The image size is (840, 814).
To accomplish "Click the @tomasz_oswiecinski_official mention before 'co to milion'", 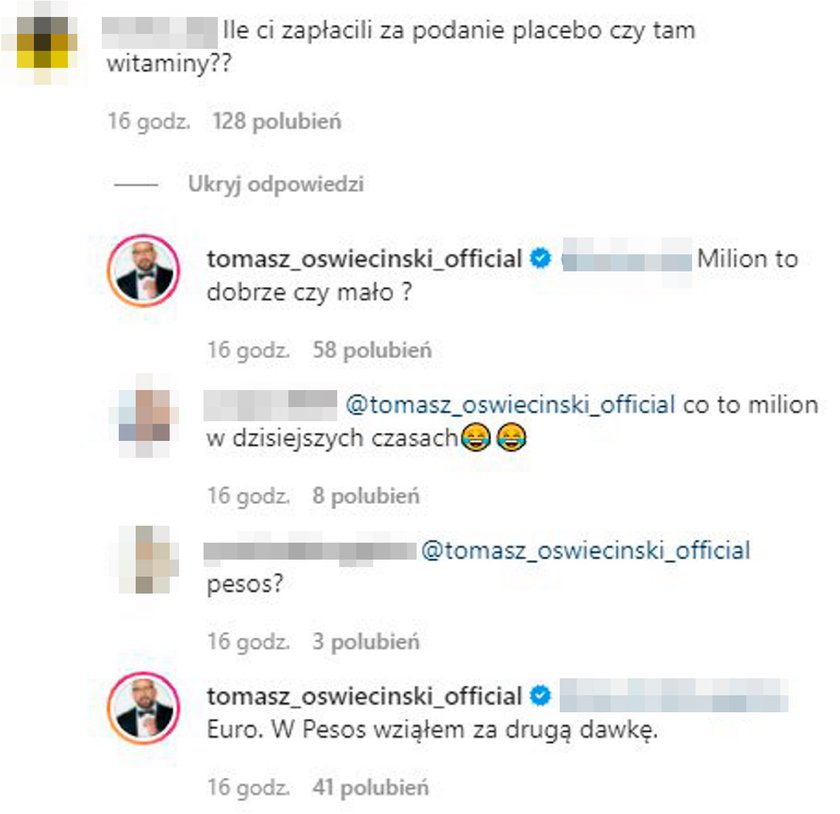I will tap(511, 405).
